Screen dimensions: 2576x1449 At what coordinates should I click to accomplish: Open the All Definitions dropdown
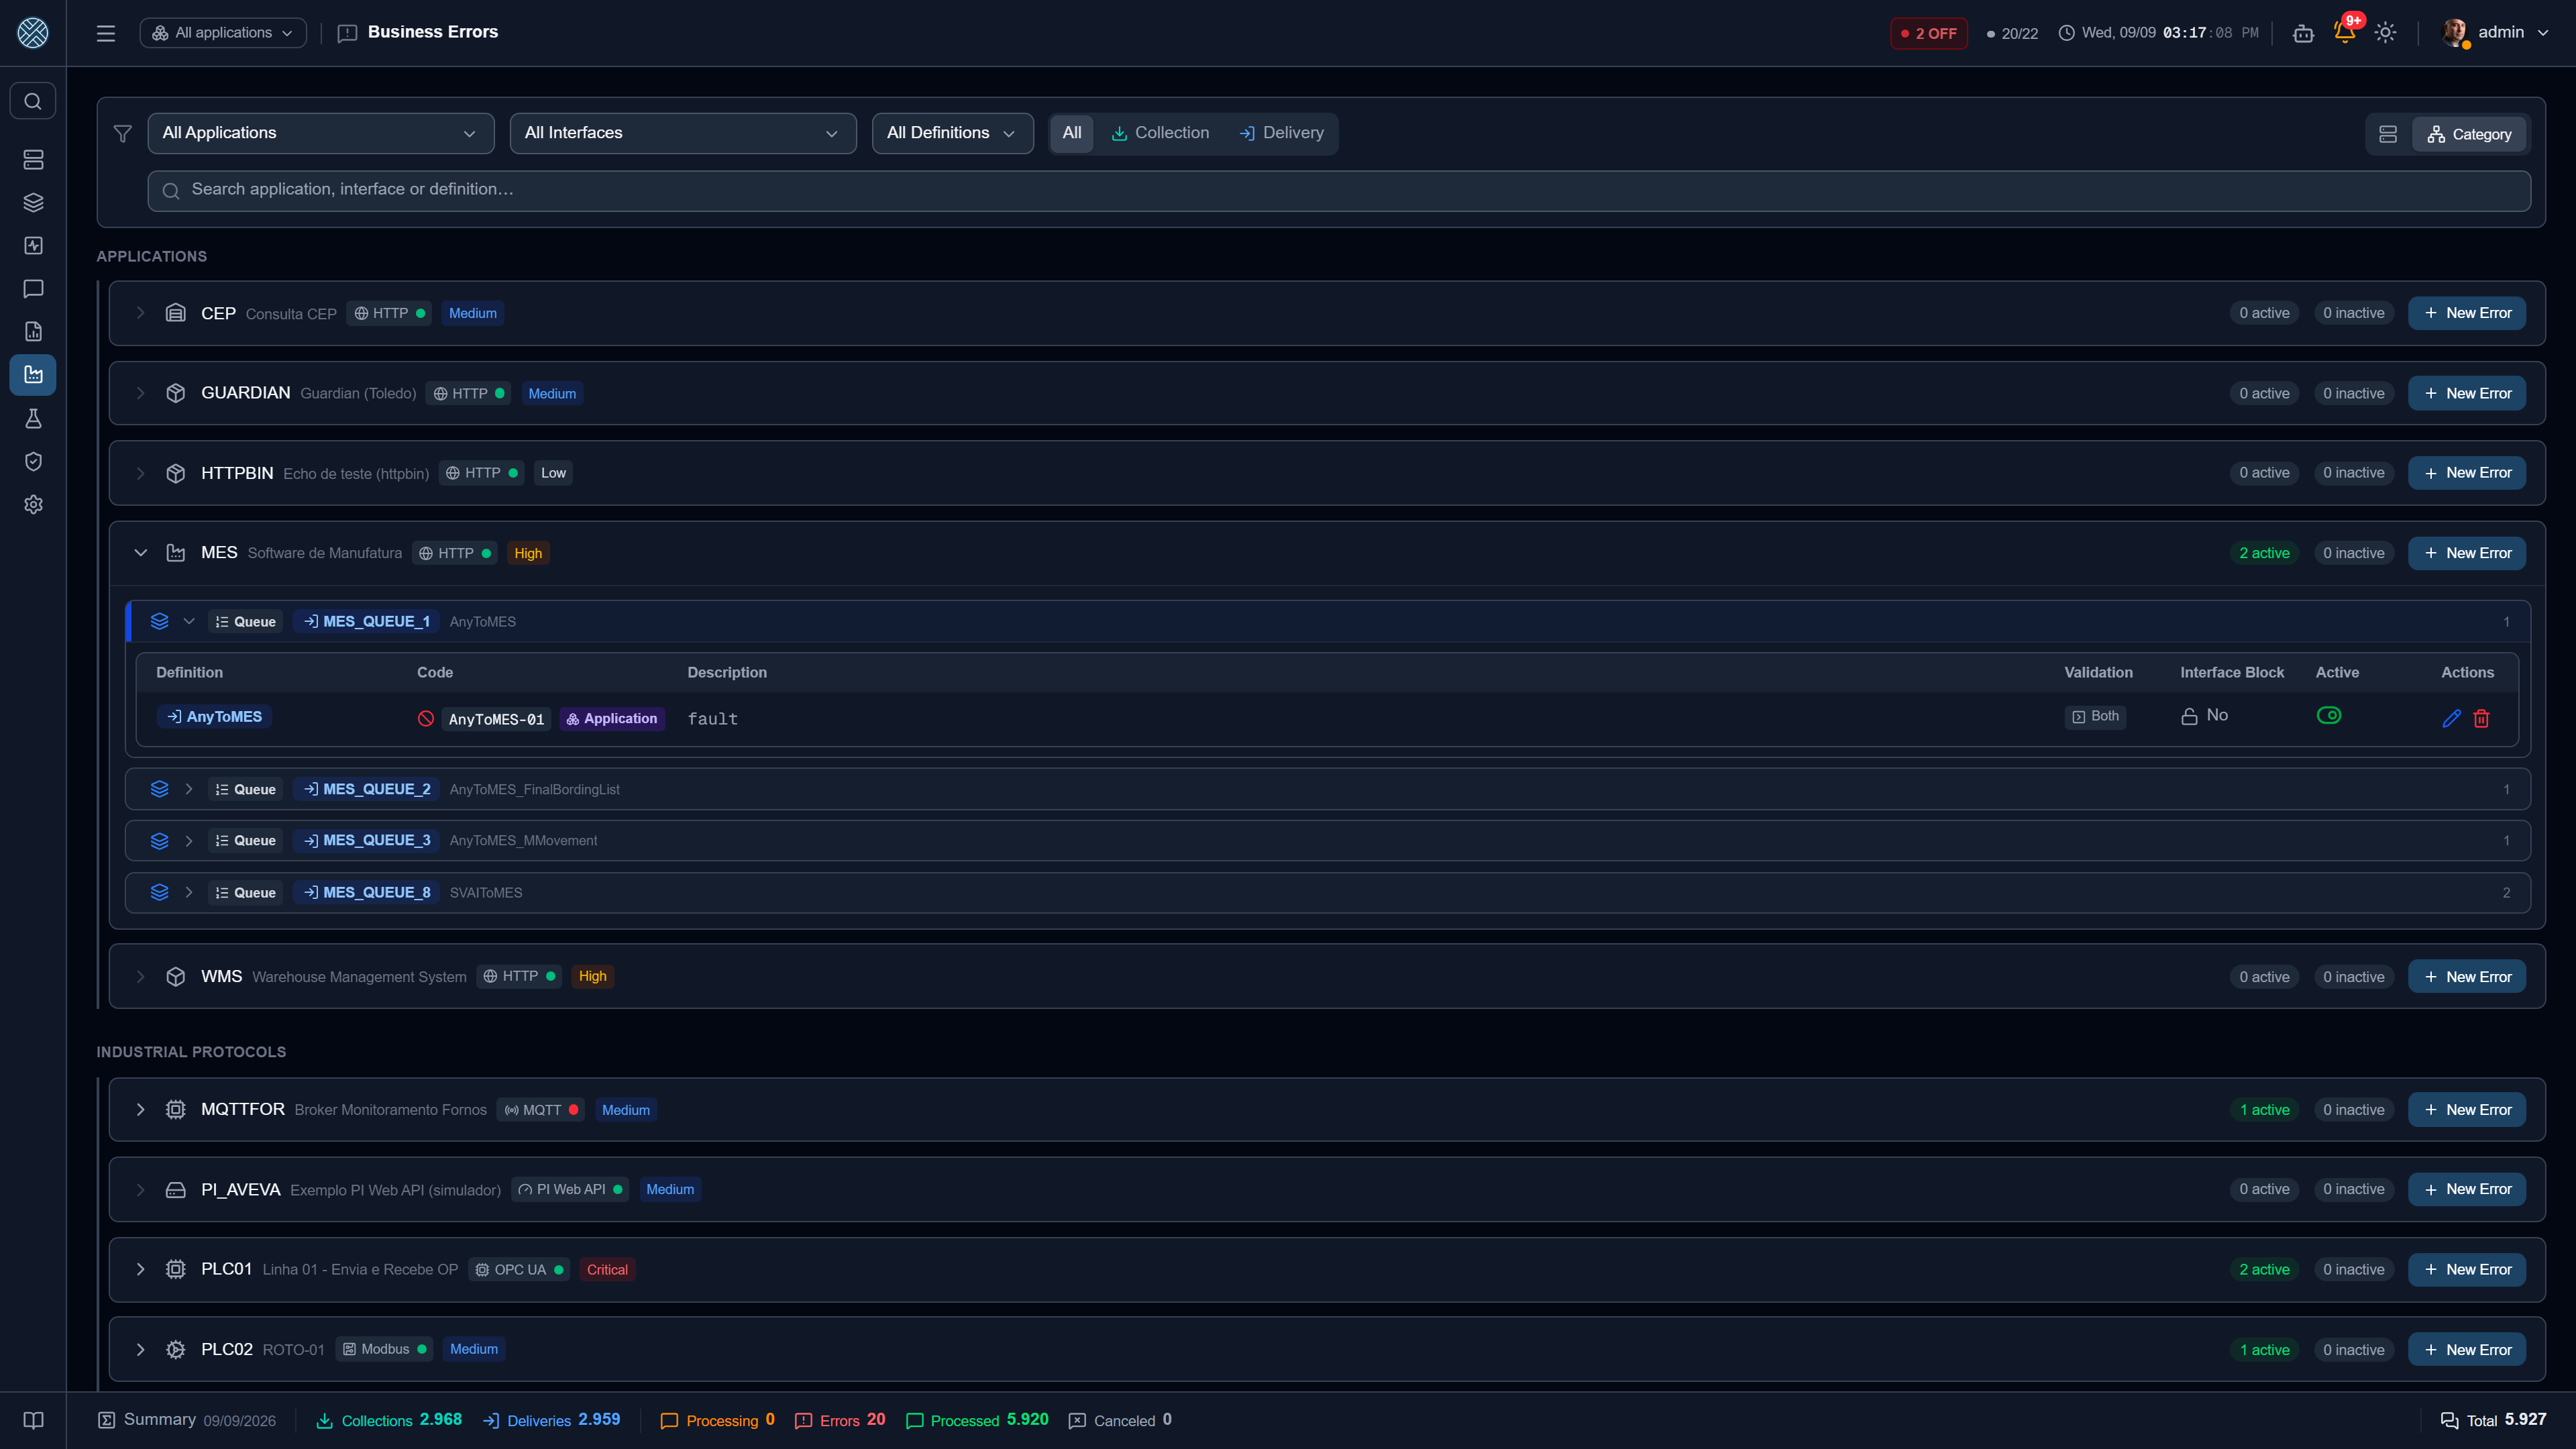click(952, 133)
